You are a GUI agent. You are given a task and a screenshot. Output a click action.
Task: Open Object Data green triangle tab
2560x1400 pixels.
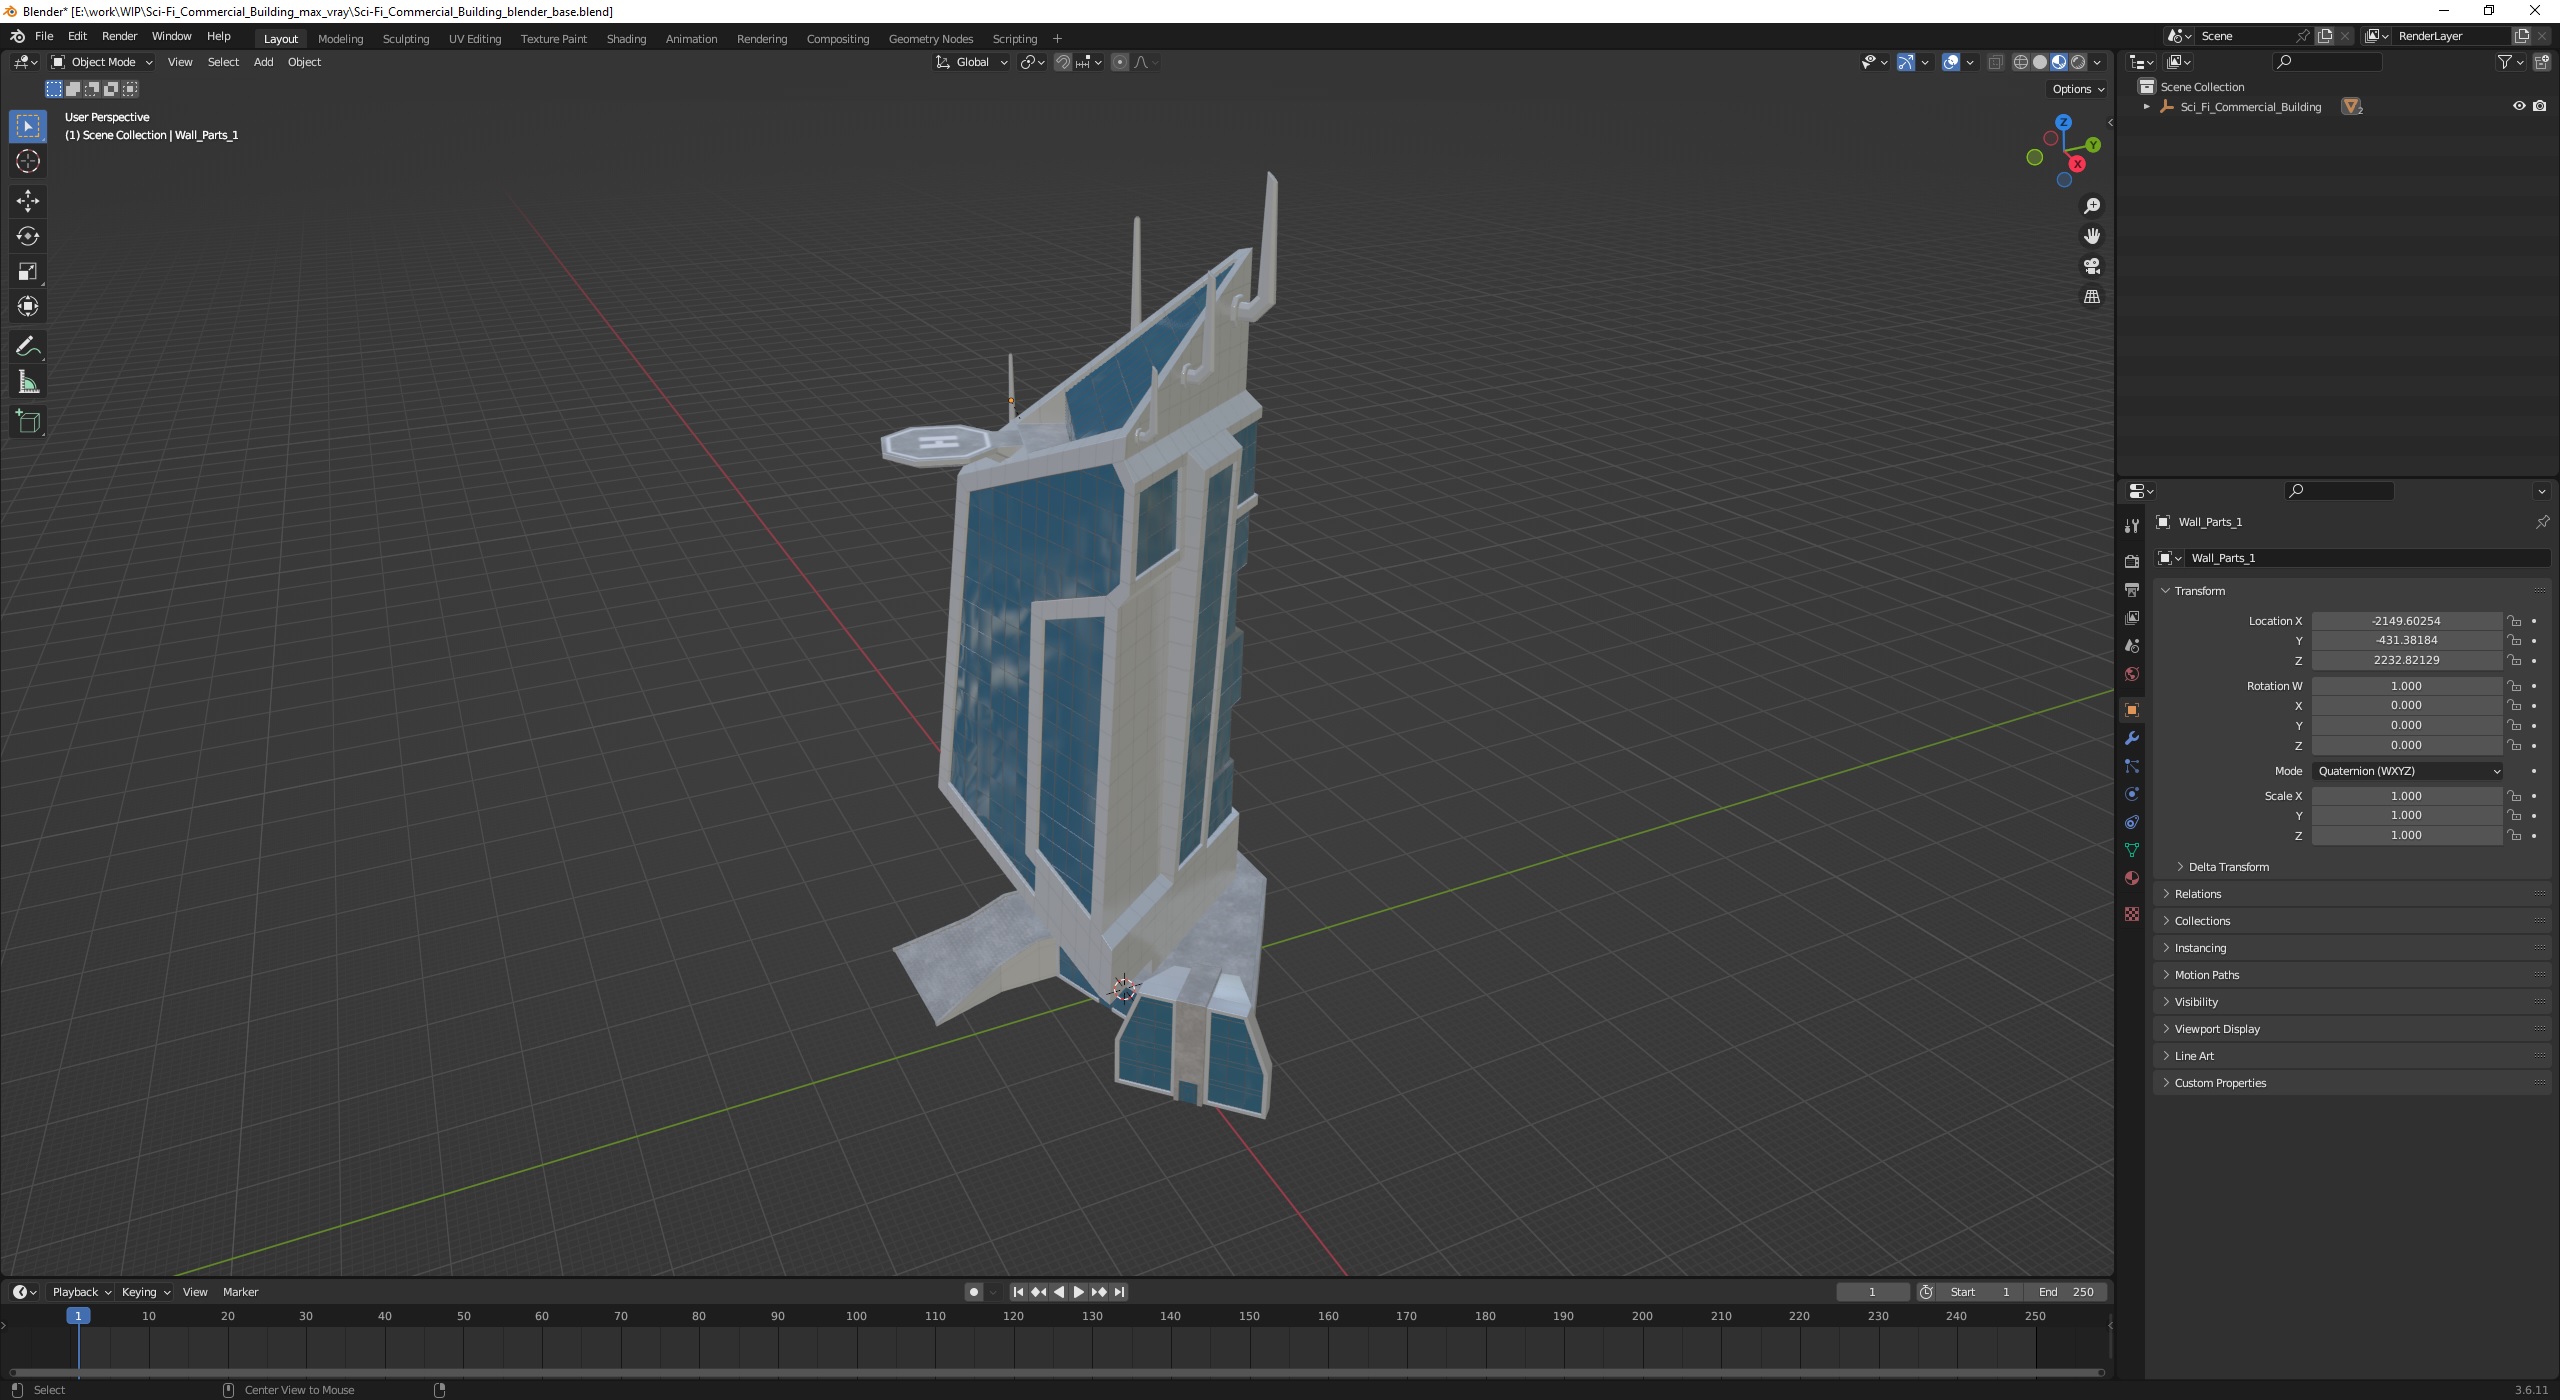click(2132, 850)
